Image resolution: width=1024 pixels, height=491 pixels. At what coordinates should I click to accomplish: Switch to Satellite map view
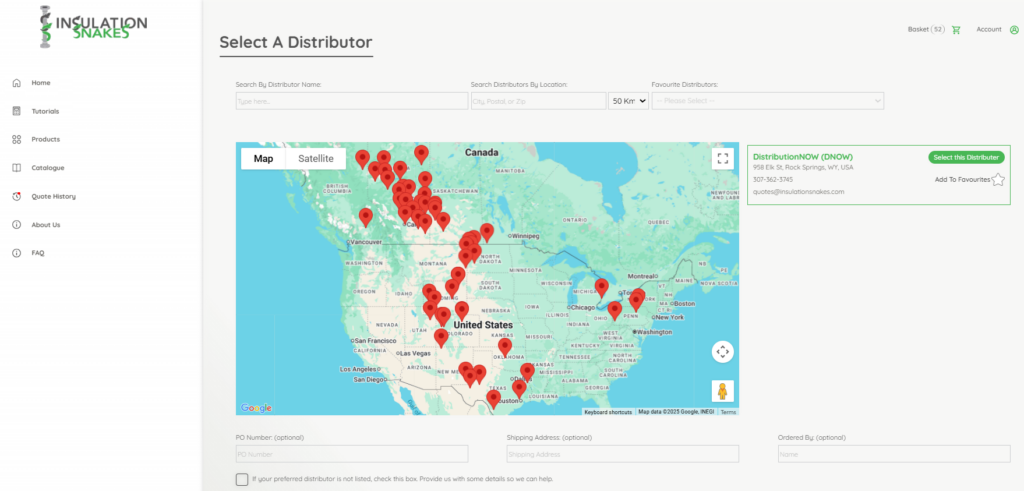[x=316, y=158]
